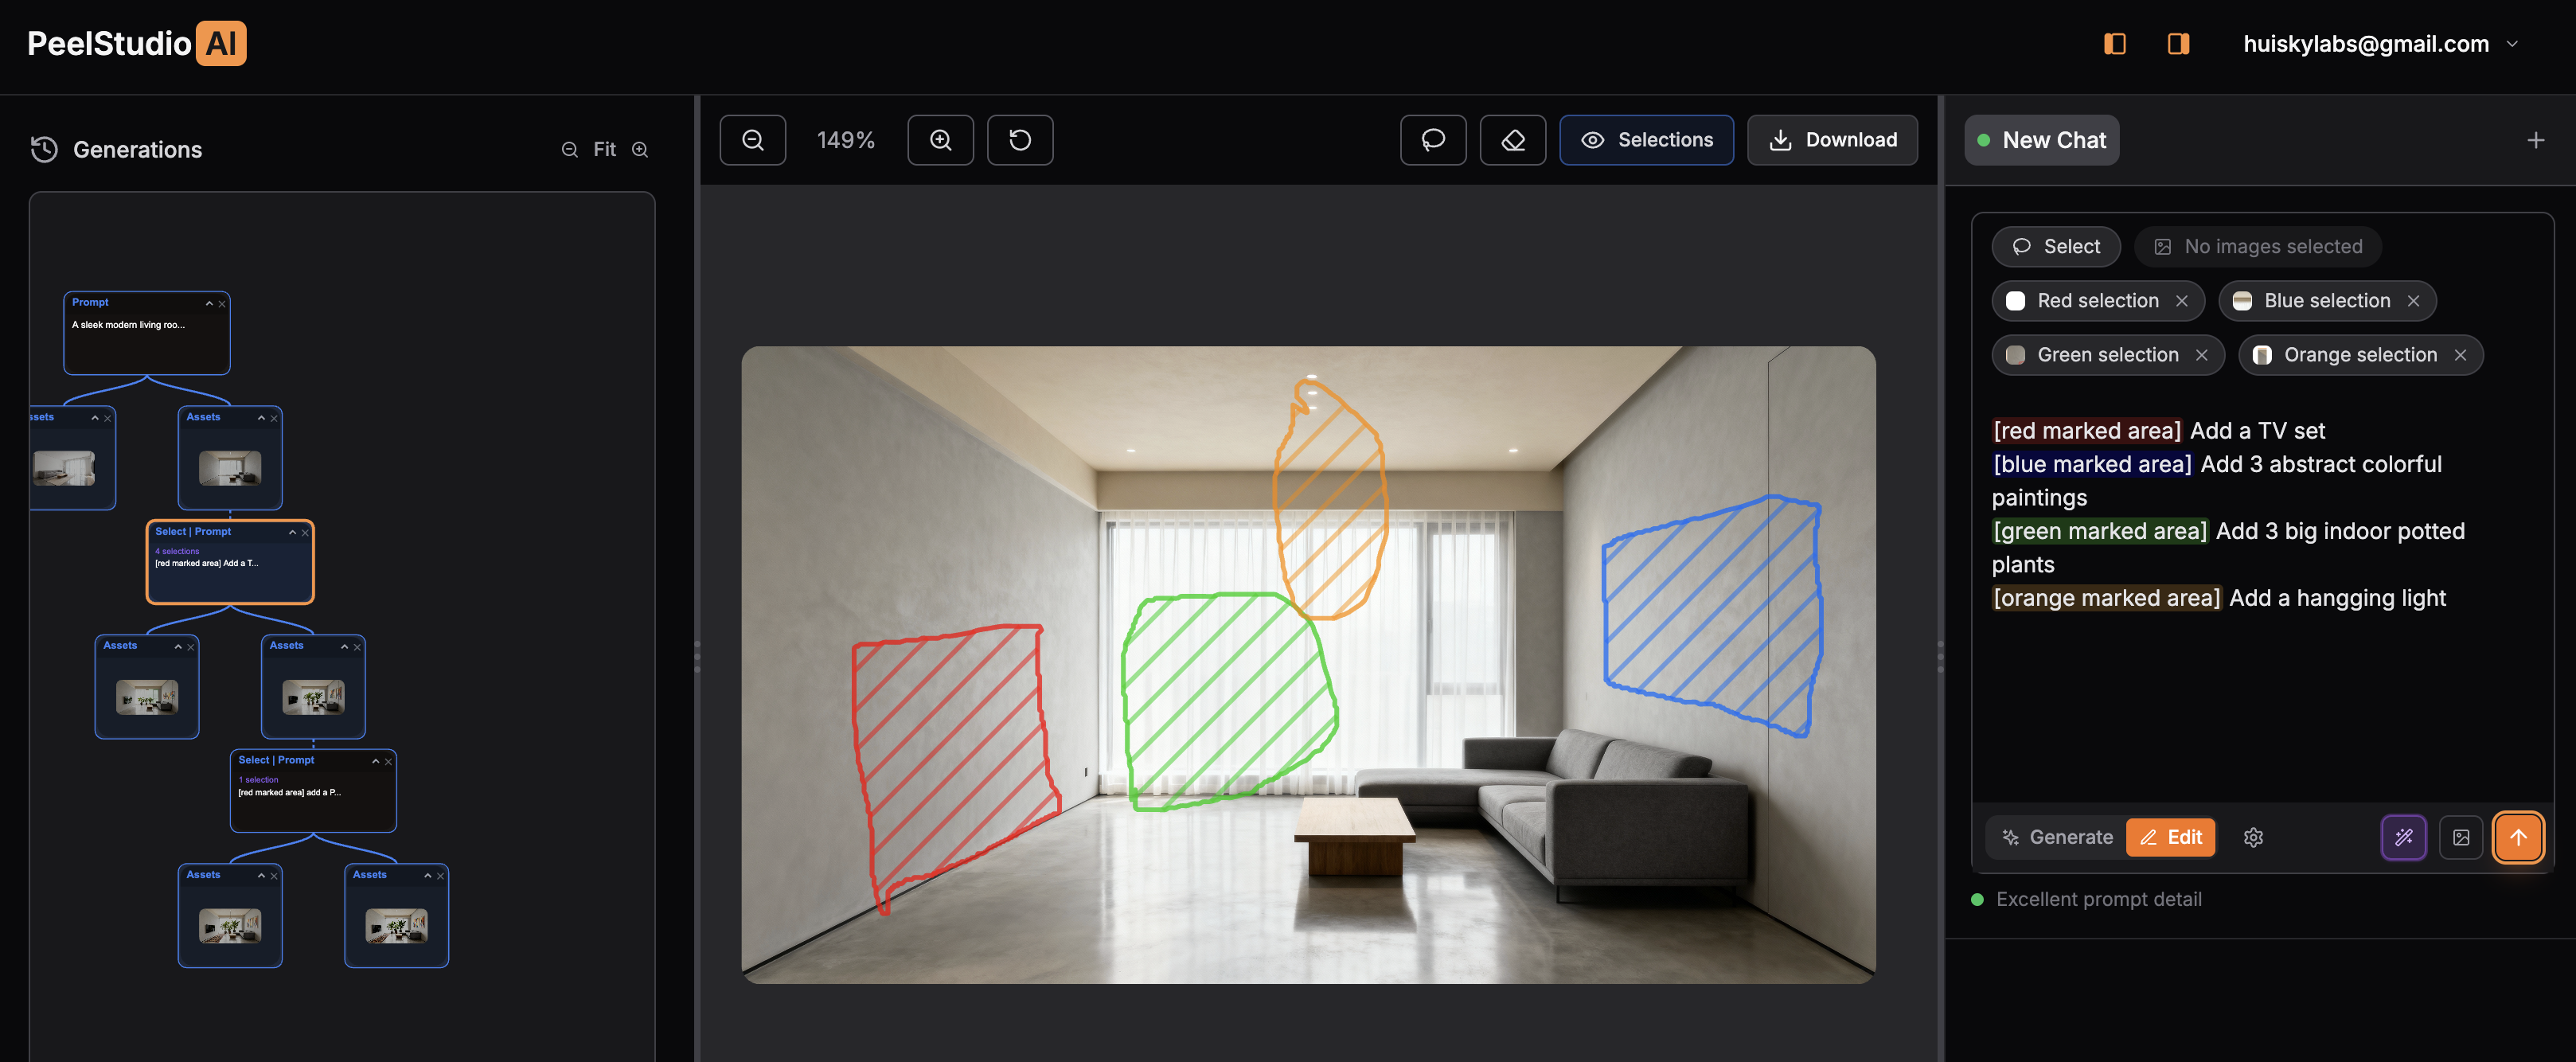Toggle the right sidebar panel icon

(2178, 44)
